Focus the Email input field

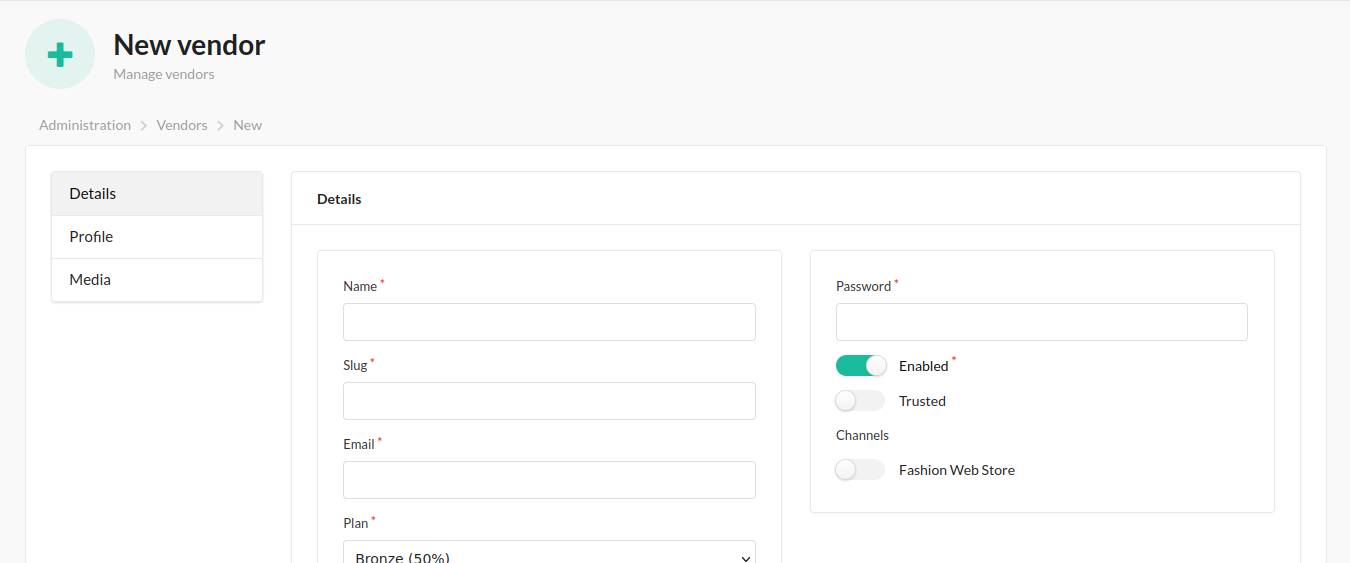pos(549,480)
